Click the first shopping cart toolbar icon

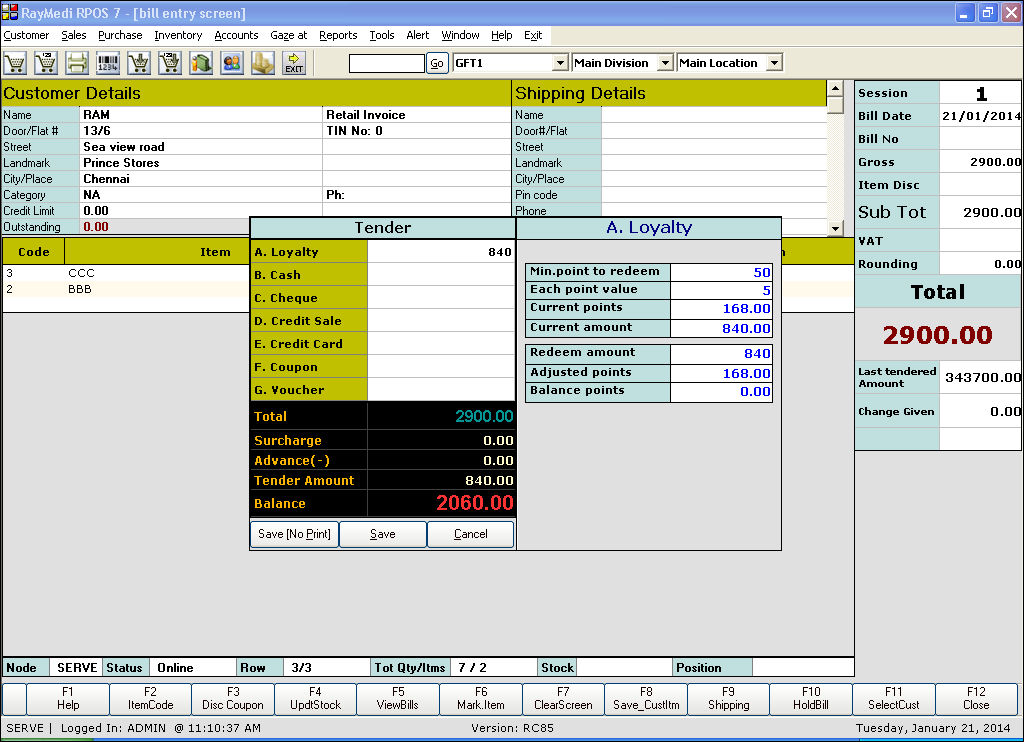15,63
